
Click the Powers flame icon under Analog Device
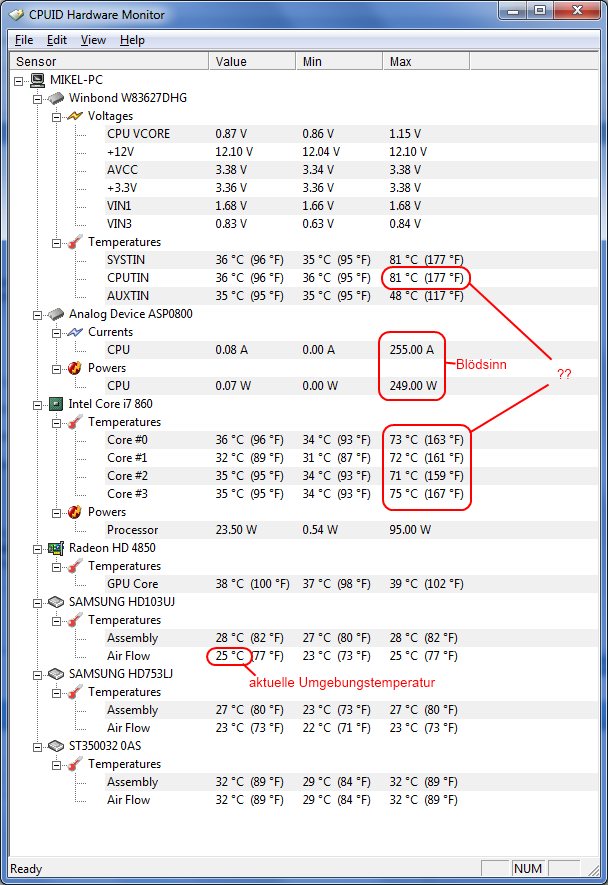(75, 369)
